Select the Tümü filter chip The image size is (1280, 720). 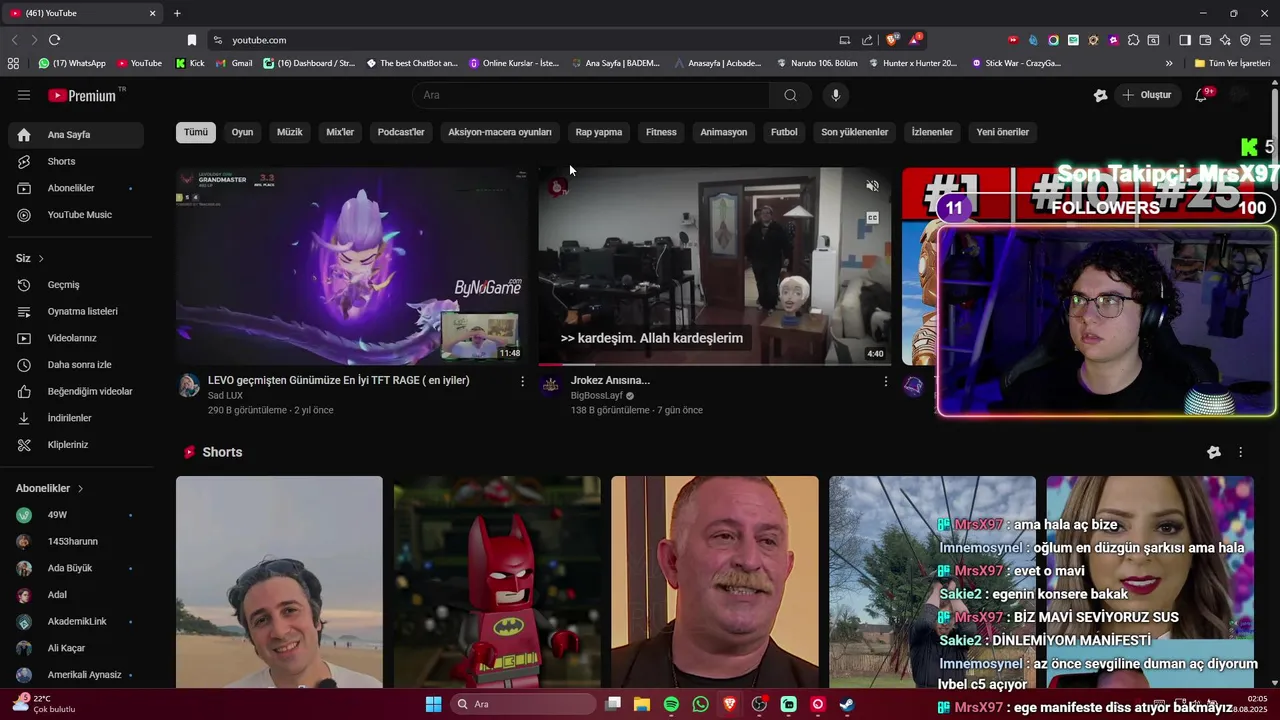[x=196, y=132]
